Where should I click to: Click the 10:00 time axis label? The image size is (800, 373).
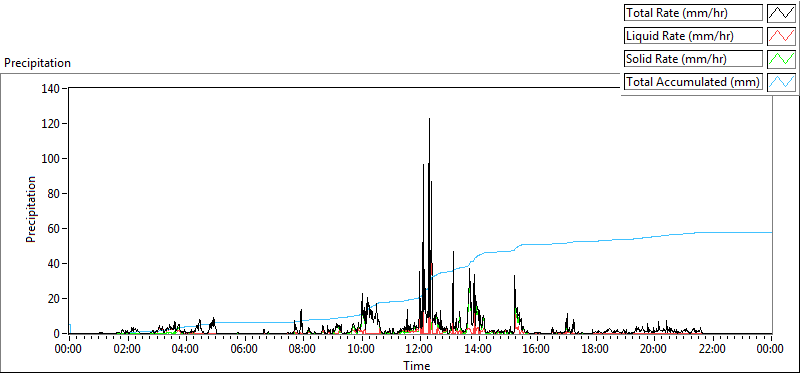[362, 350]
